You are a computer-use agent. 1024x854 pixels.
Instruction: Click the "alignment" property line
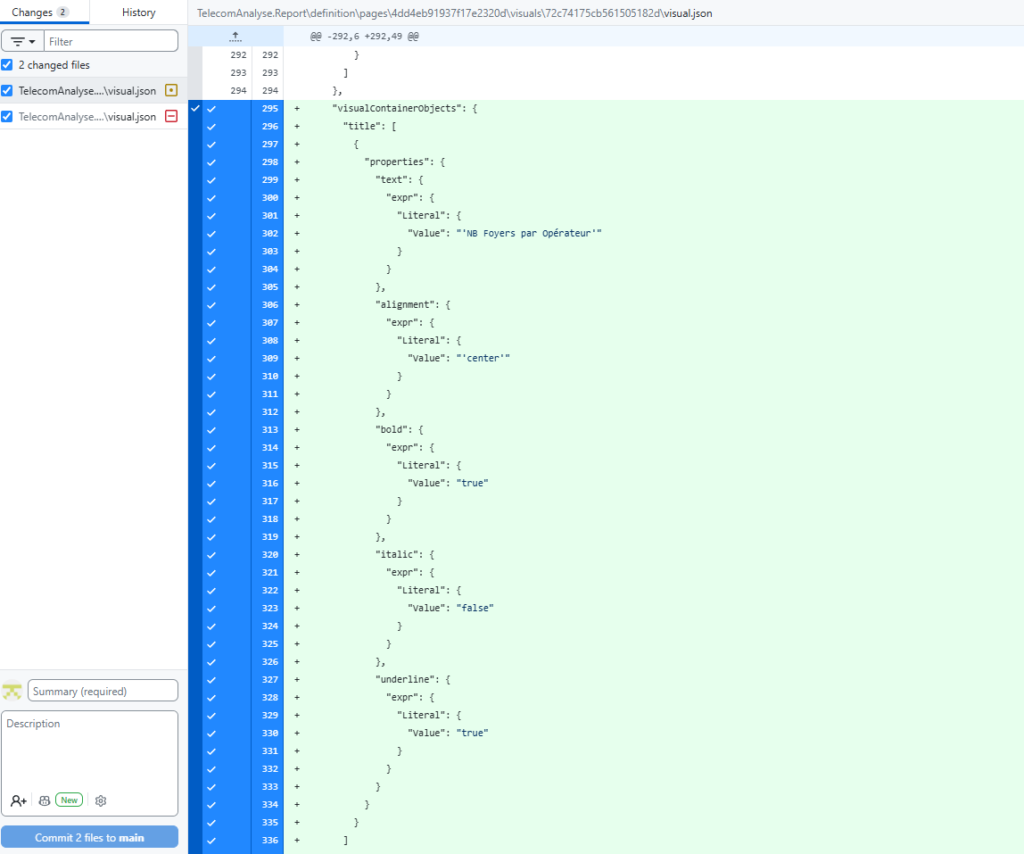413,305
